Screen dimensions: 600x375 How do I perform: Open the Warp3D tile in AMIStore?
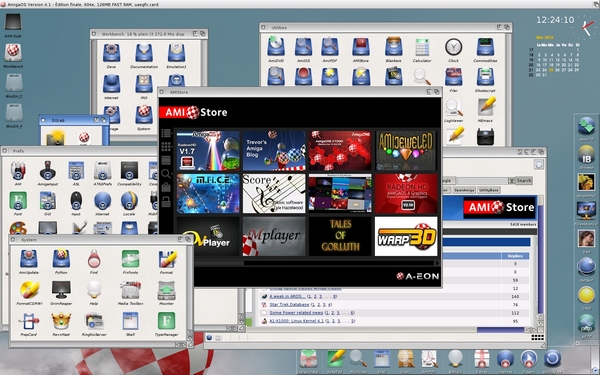tap(406, 236)
